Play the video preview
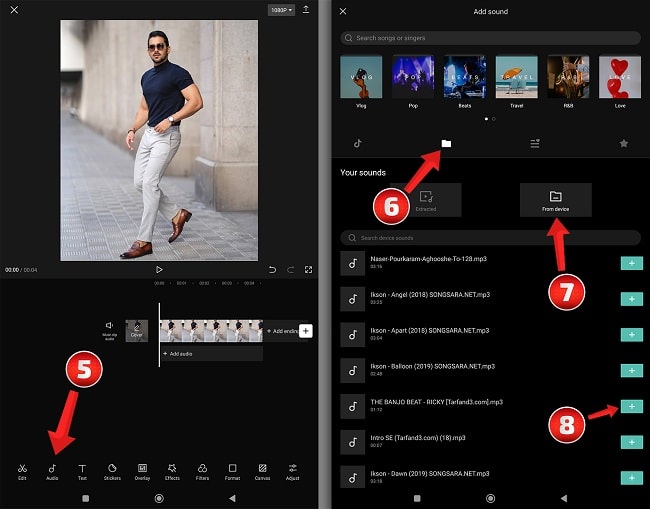The height and width of the screenshot is (509, 650). tap(159, 270)
